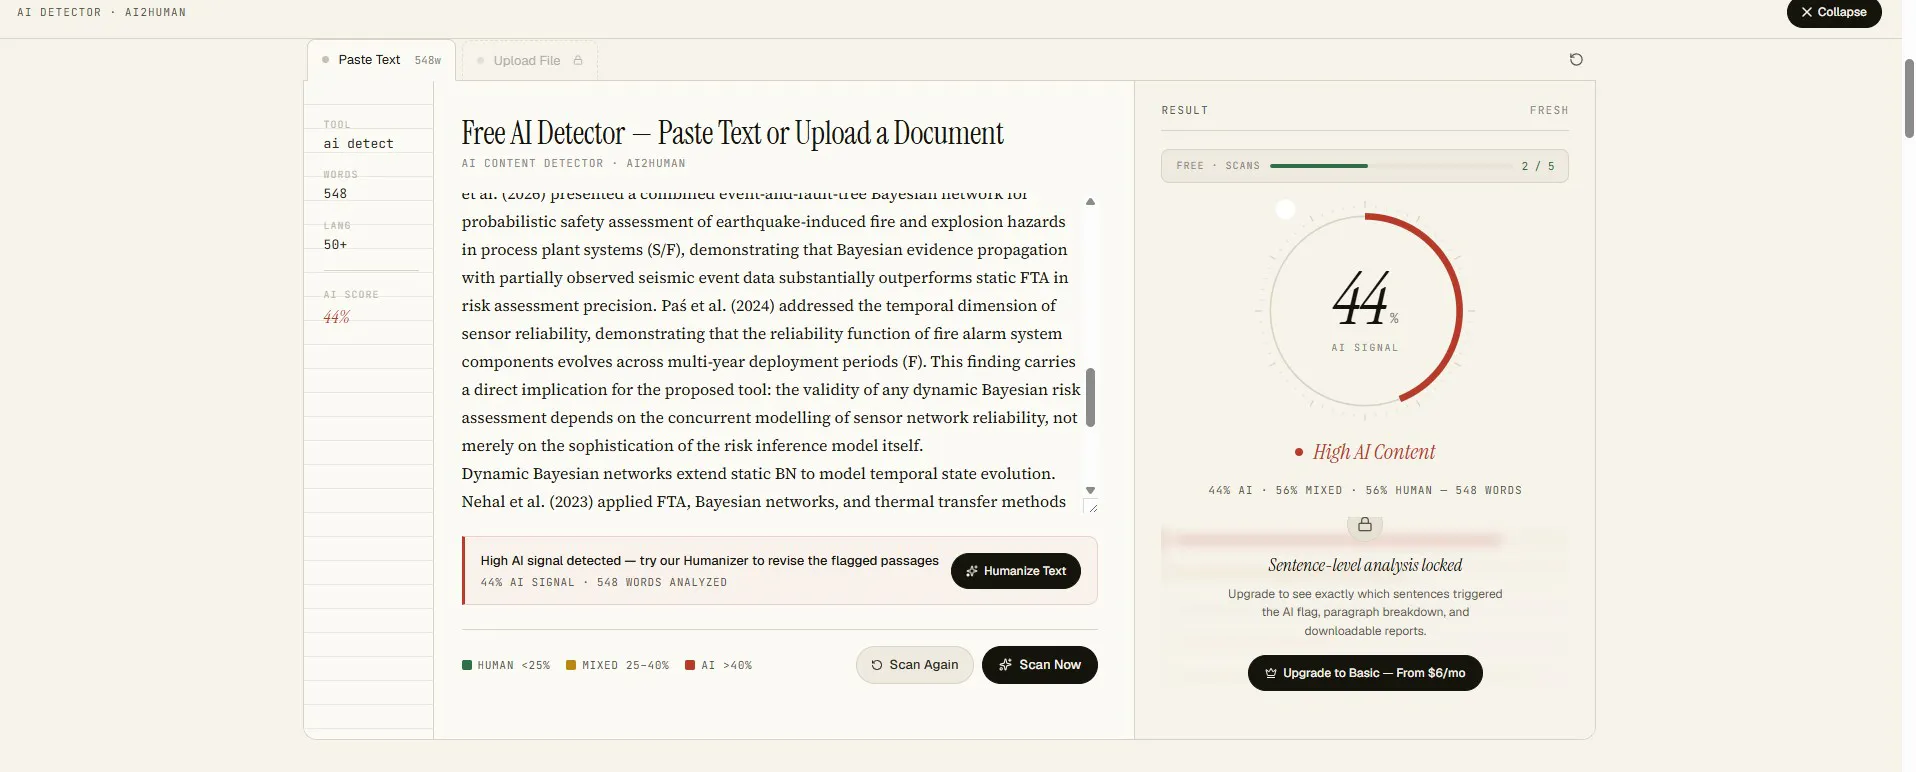Click 'High AI signal detected' notice text
1916x772 pixels.
pyautogui.click(x=709, y=561)
